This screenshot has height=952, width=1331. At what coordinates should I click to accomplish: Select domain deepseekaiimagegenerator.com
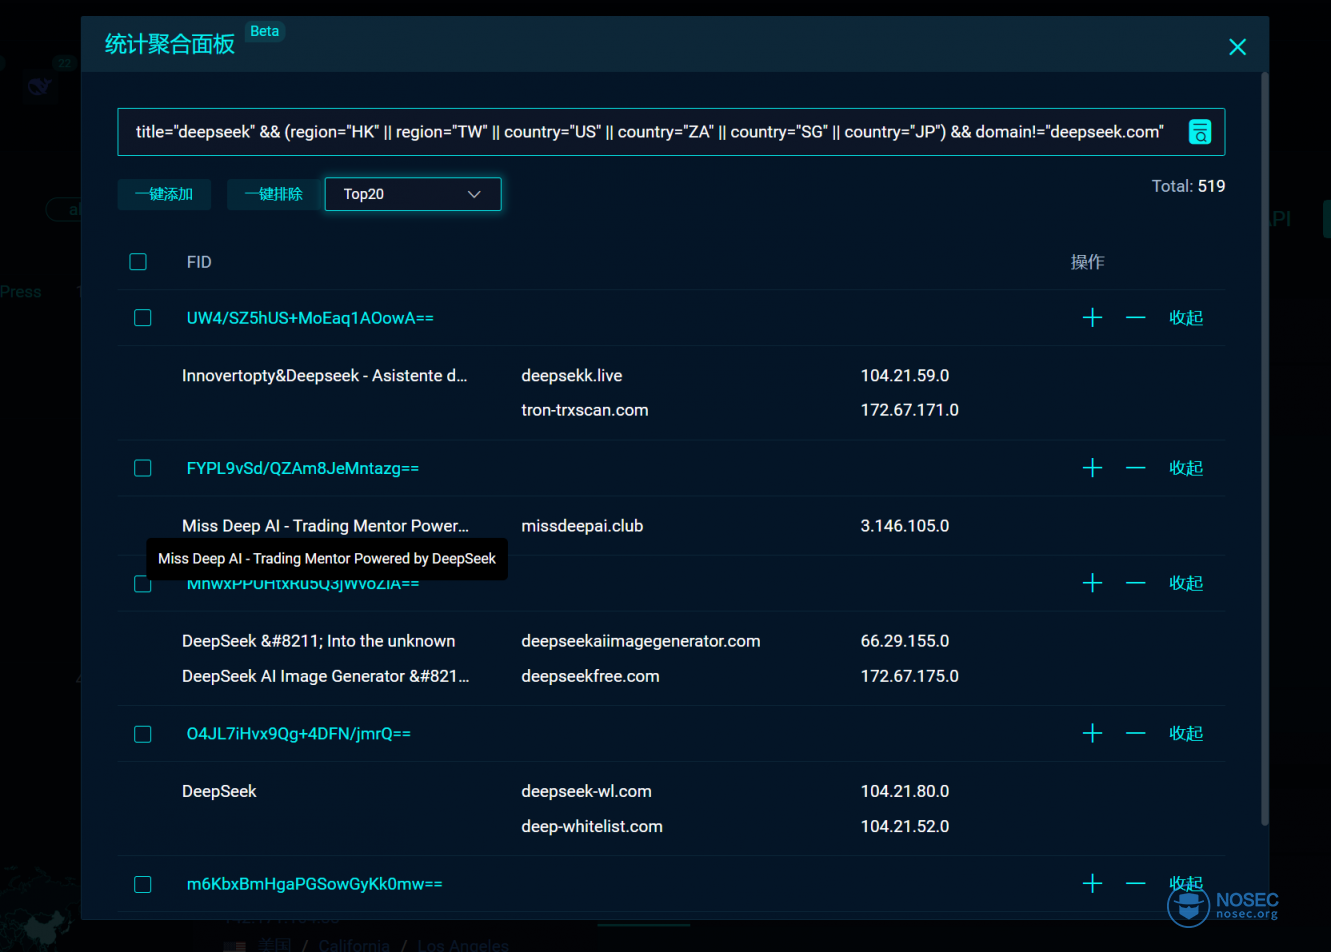641,641
